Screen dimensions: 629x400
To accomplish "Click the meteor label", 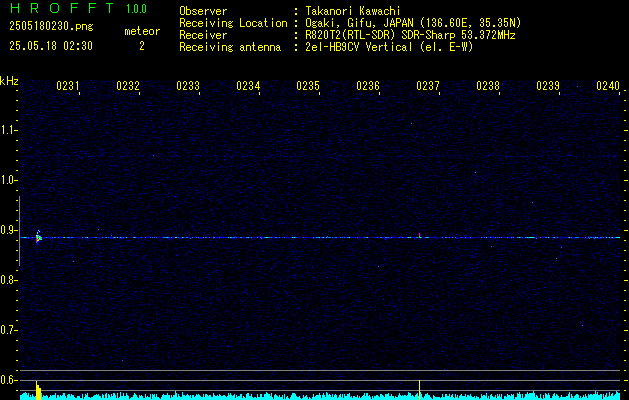I will 142,31.
